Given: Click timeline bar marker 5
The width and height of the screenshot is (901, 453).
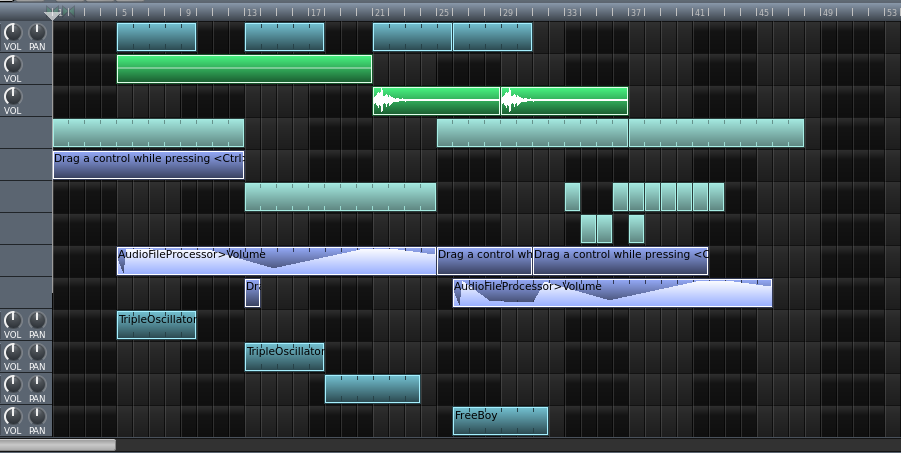Looking at the screenshot, I should 124,12.
